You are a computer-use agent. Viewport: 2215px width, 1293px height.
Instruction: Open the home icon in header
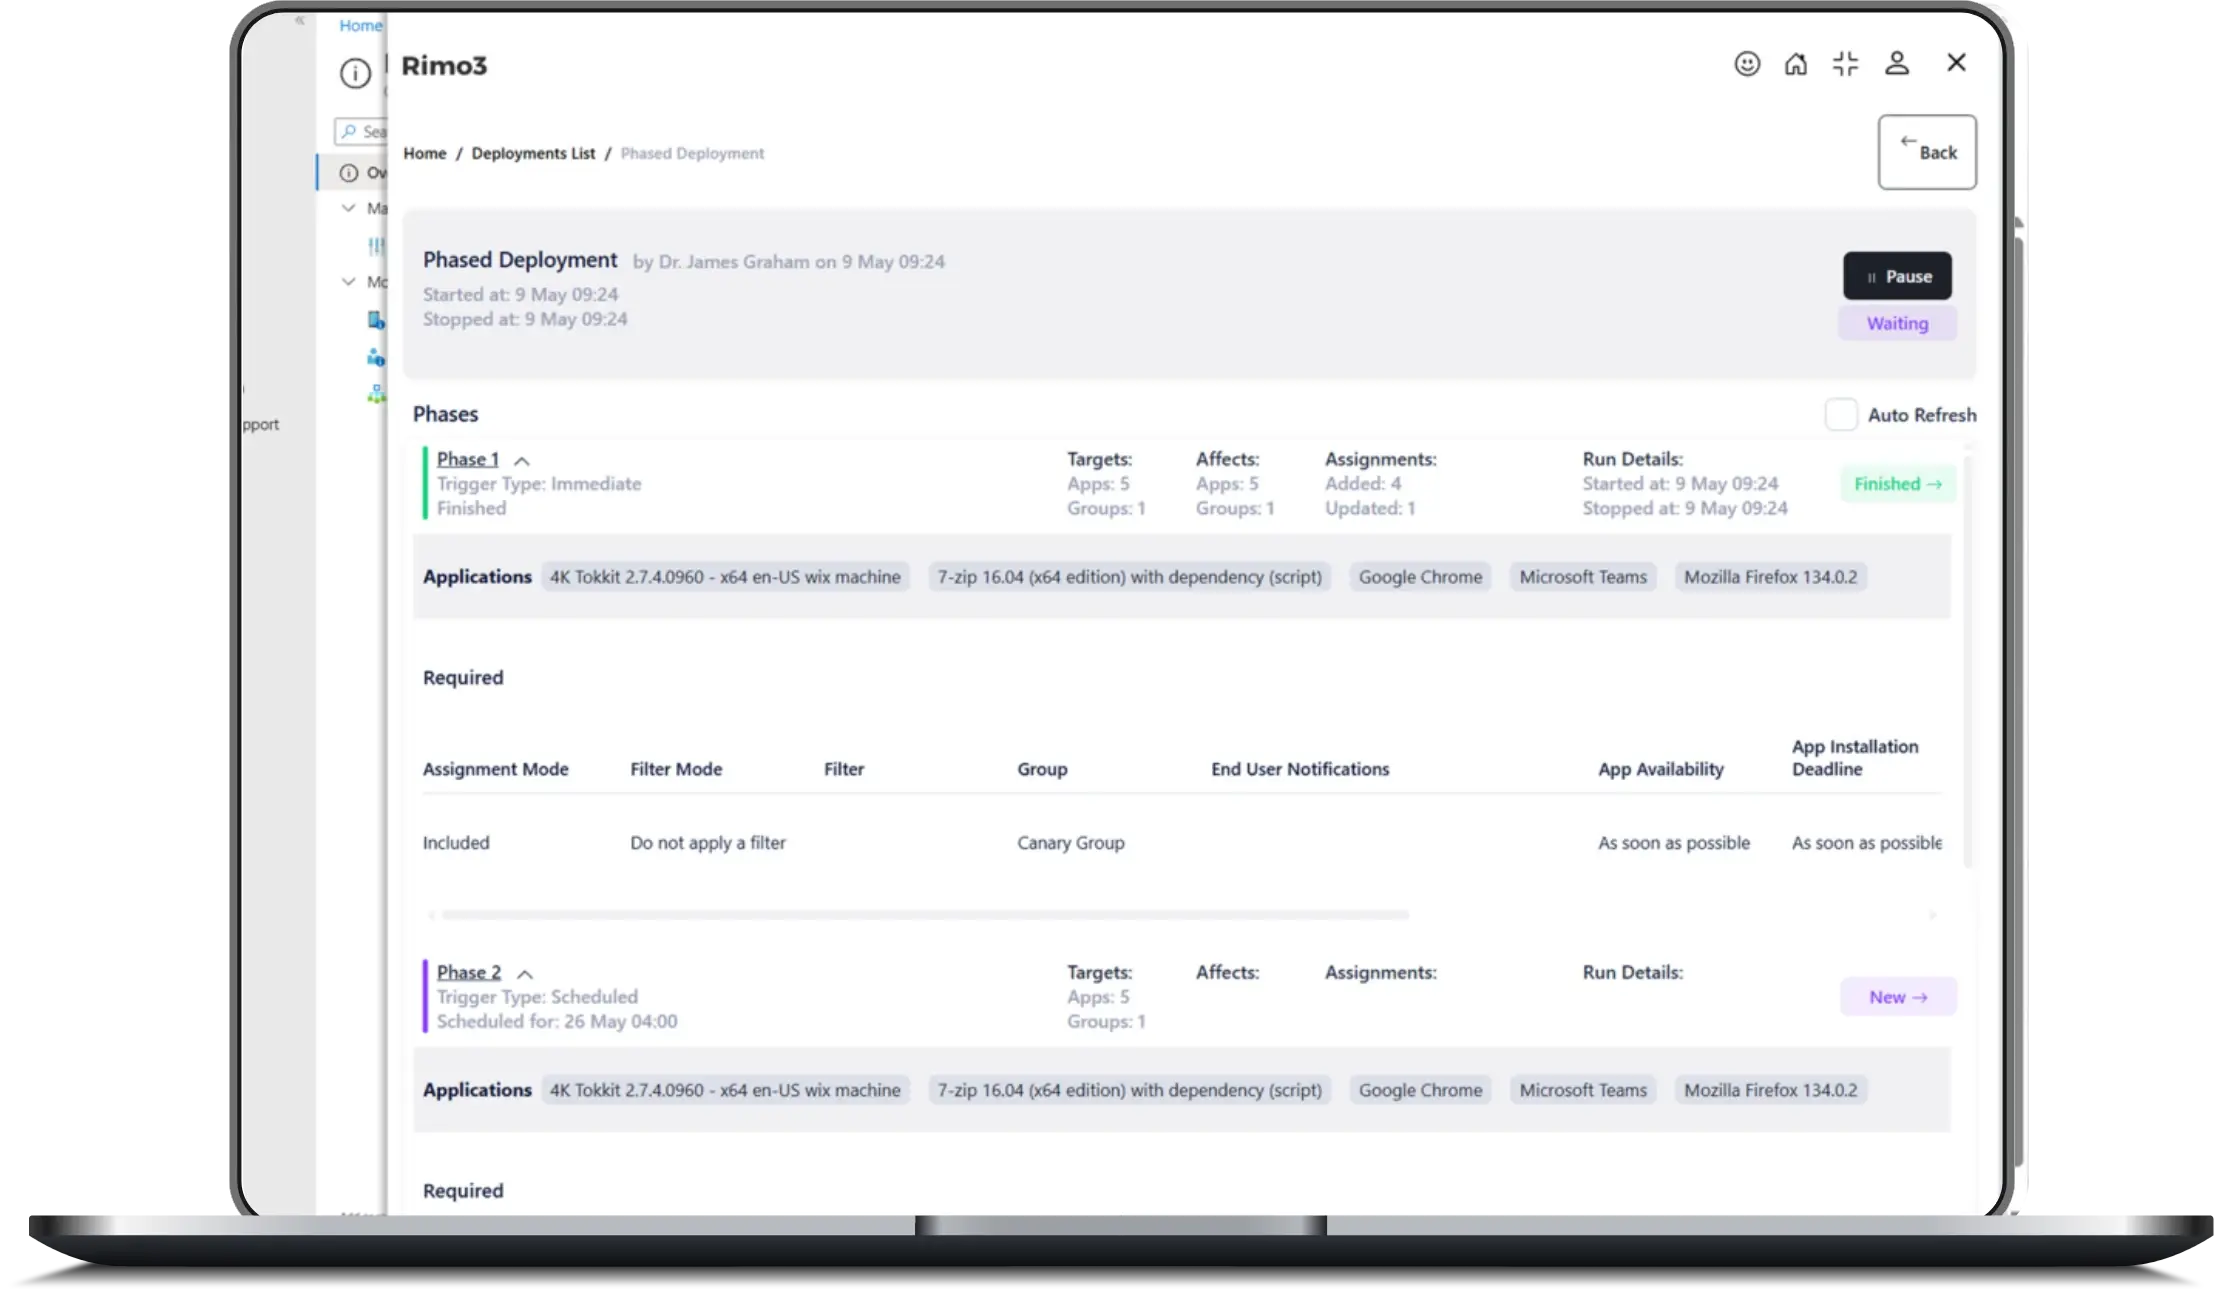click(1796, 64)
